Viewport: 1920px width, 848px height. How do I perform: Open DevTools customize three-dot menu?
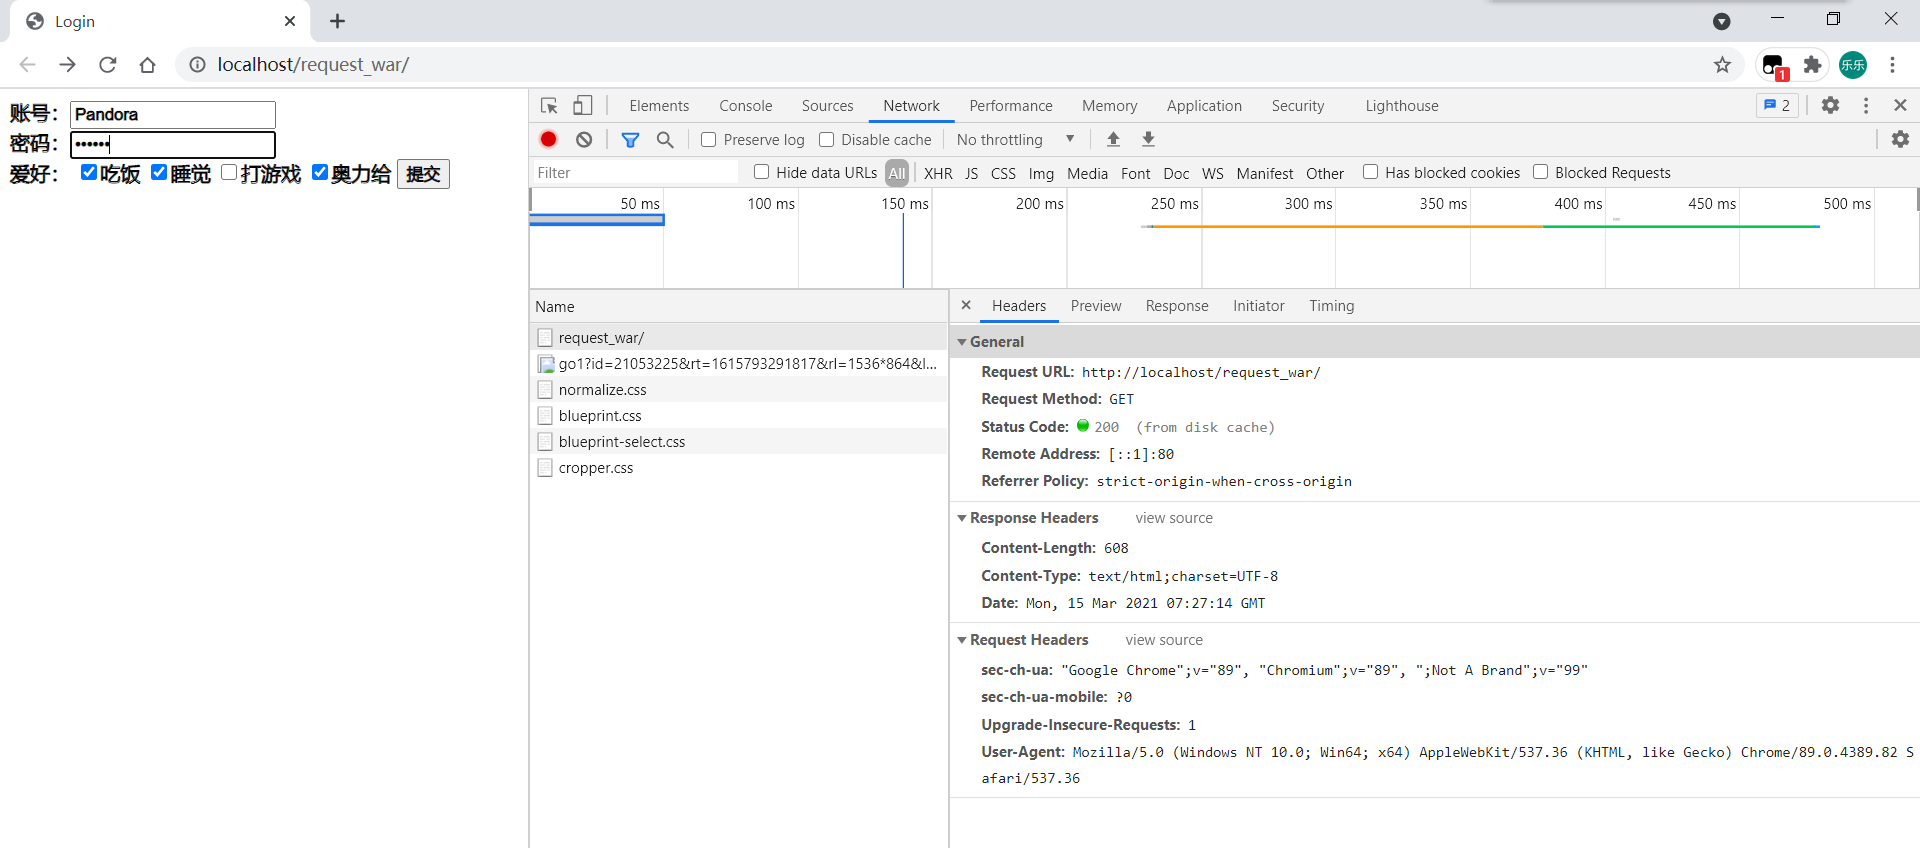(1866, 106)
